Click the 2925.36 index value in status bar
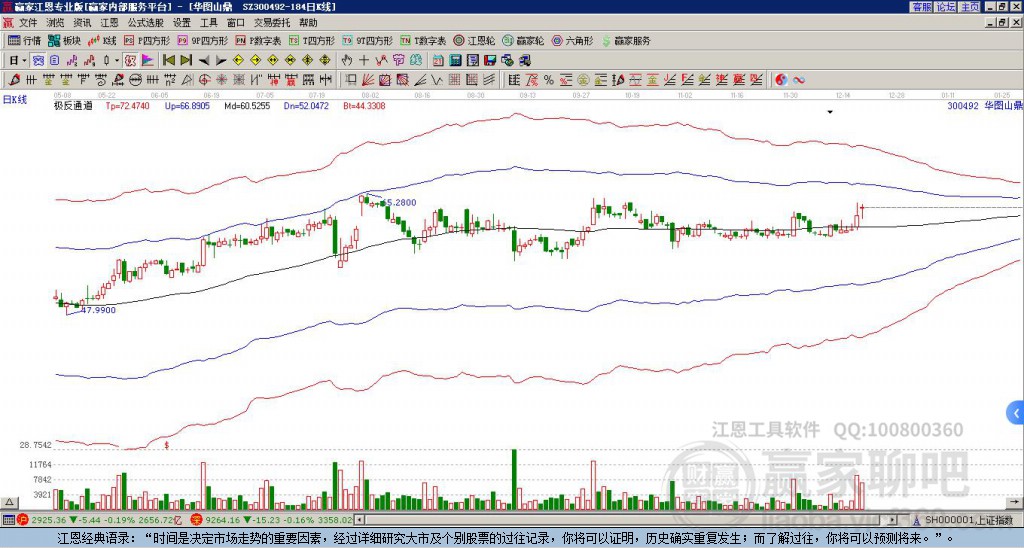The width and height of the screenshot is (1024, 548). pyautogui.click(x=48, y=520)
